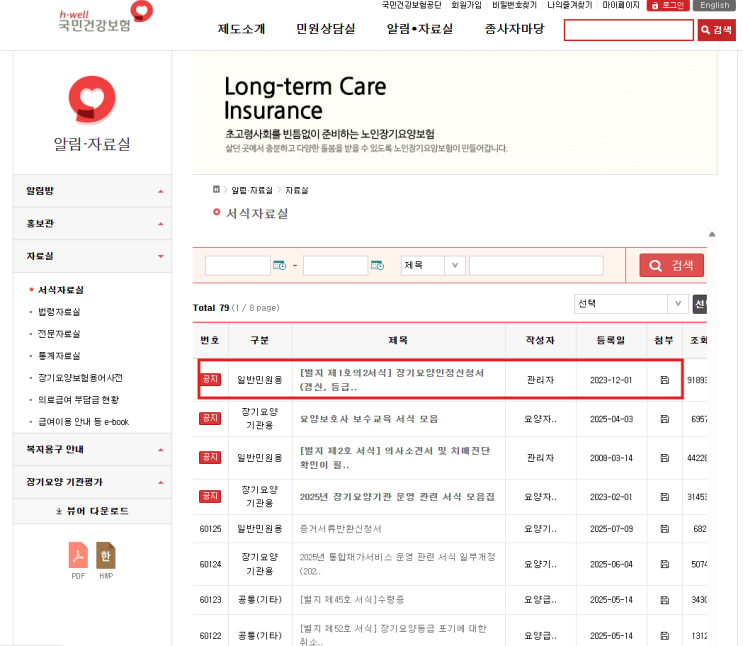Open the 의사소견서 및 치매진단 post
The image size is (743, 646).
[395, 457]
